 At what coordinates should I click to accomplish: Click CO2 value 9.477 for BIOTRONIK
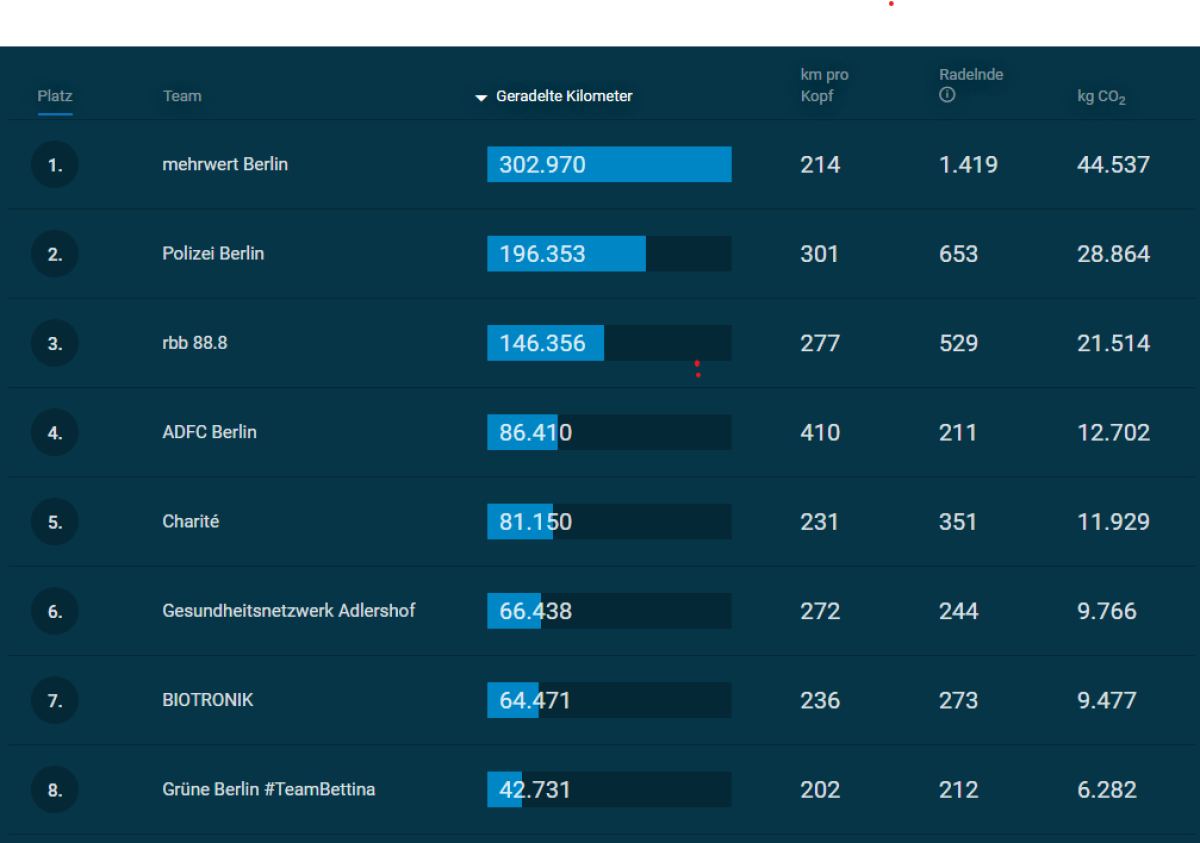point(1107,701)
